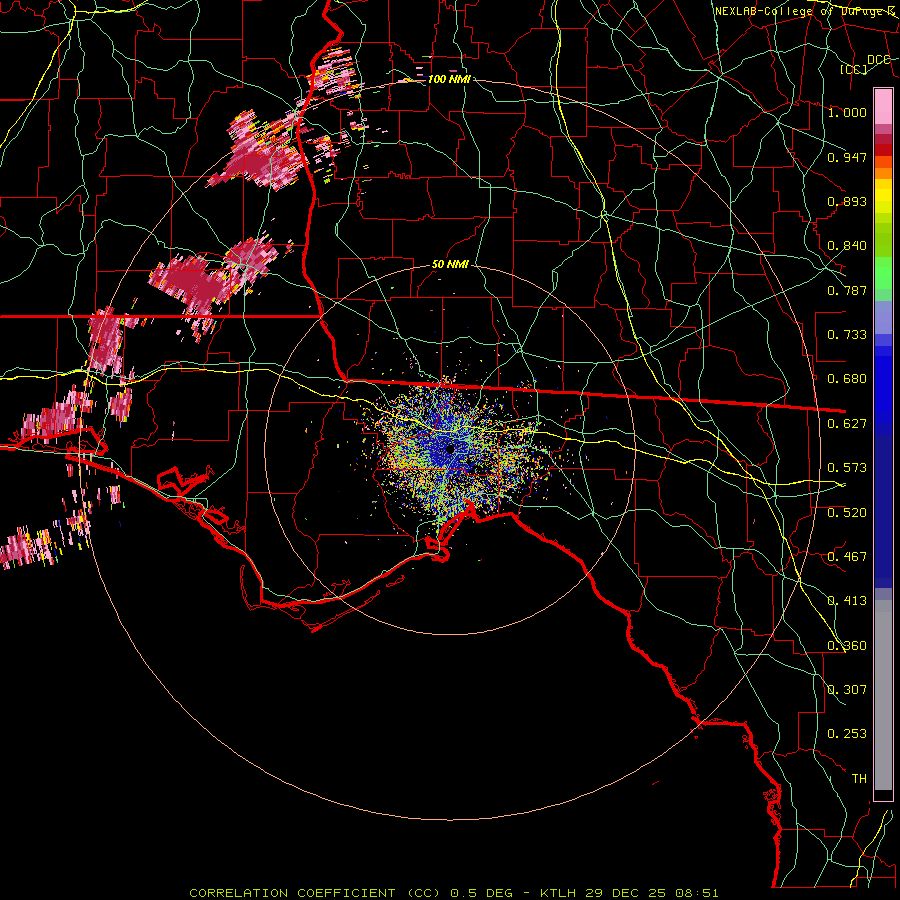Click the 0.627 scale label
This screenshot has width=900, height=900.
[x=847, y=423]
